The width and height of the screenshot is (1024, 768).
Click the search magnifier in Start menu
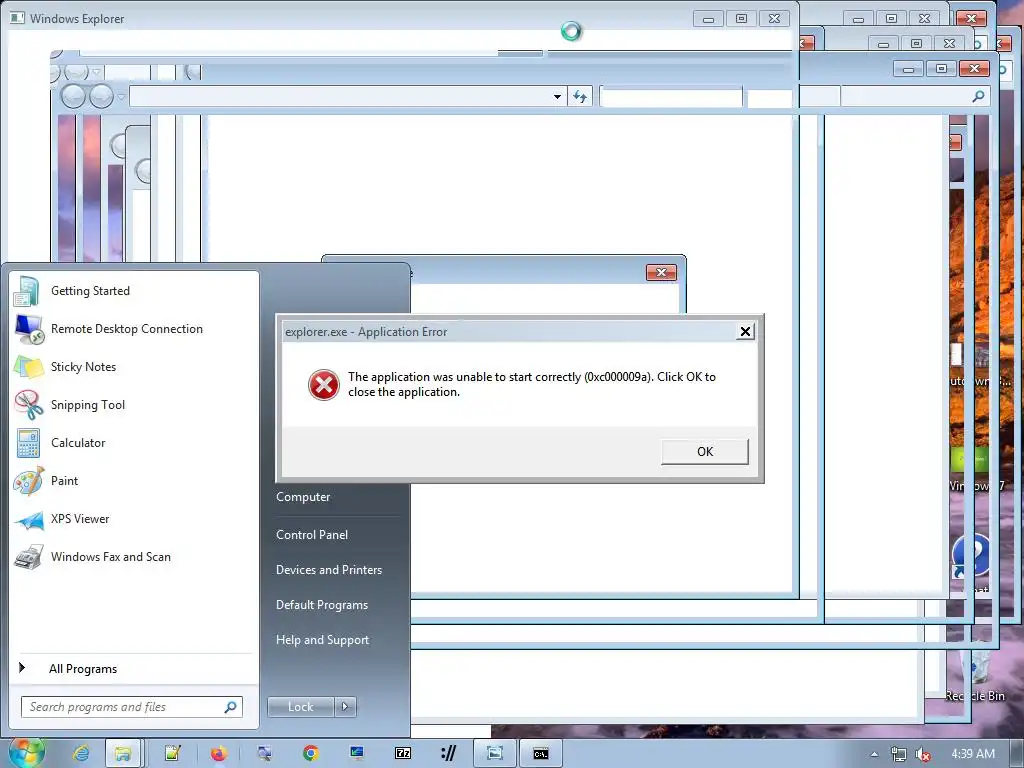[231, 707]
